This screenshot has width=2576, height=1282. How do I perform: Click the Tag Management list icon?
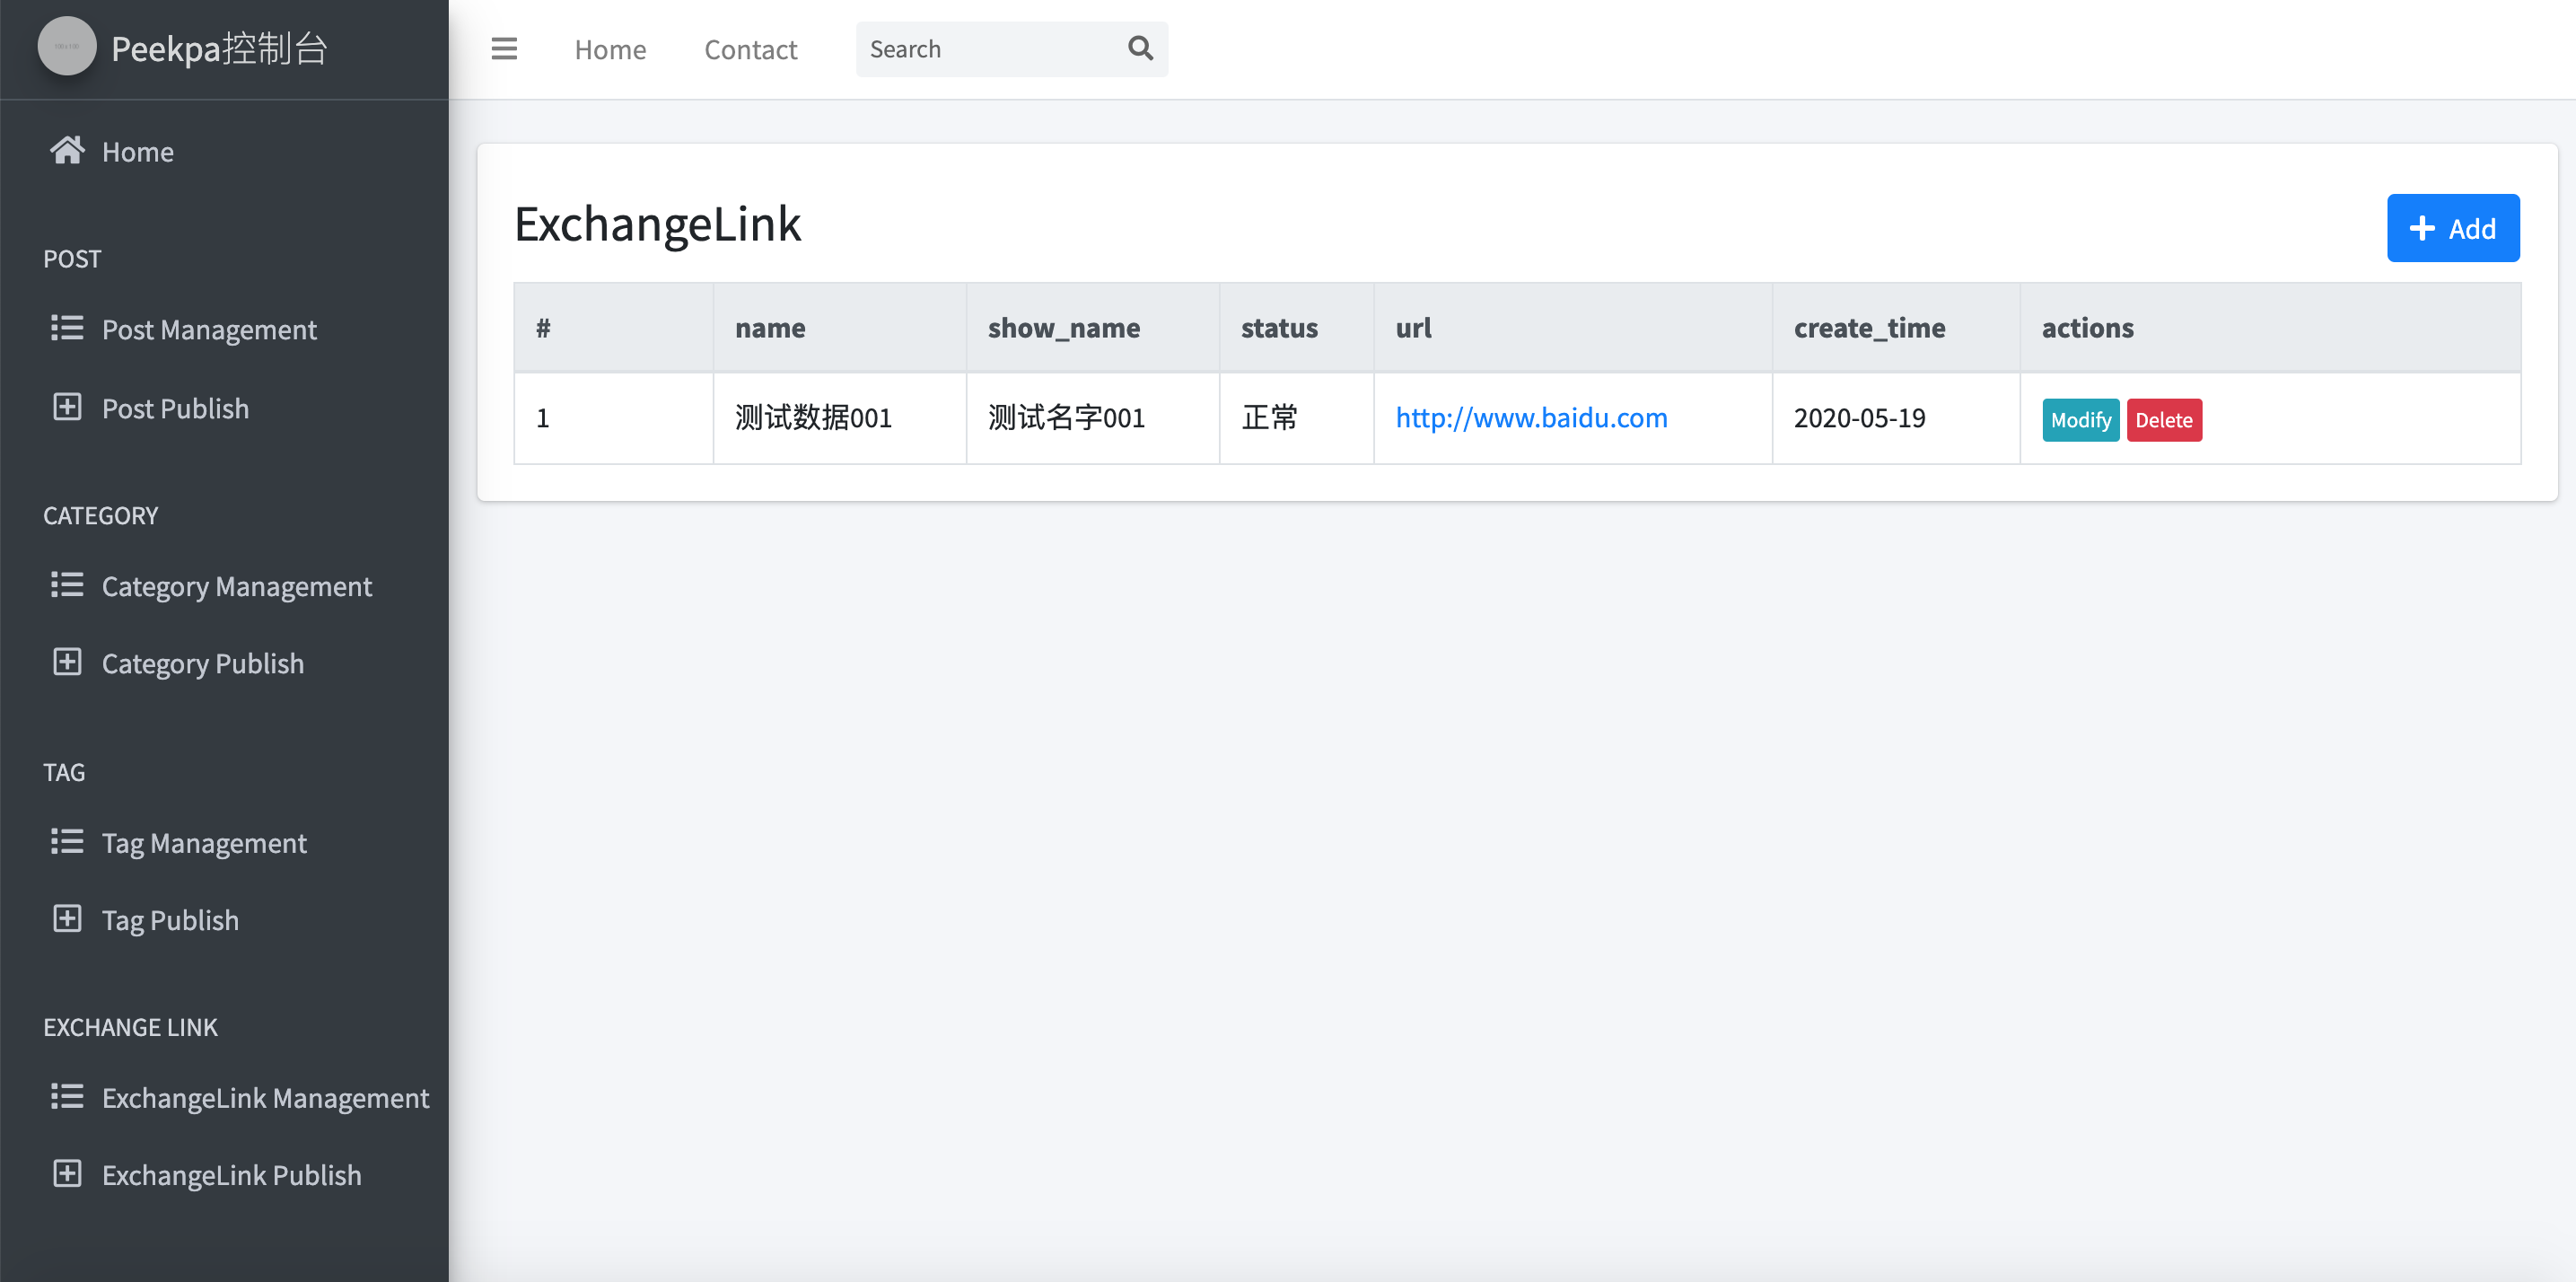pos(67,842)
